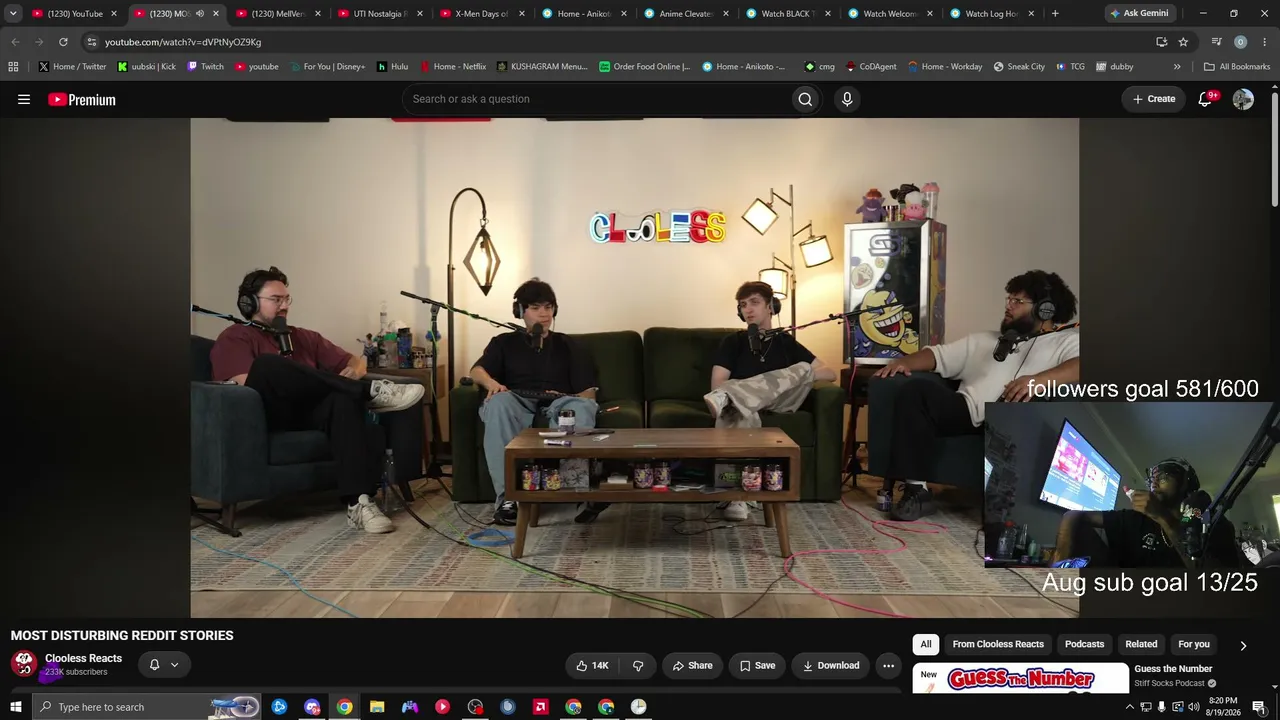Click the address bar URL

coord(183,42)
